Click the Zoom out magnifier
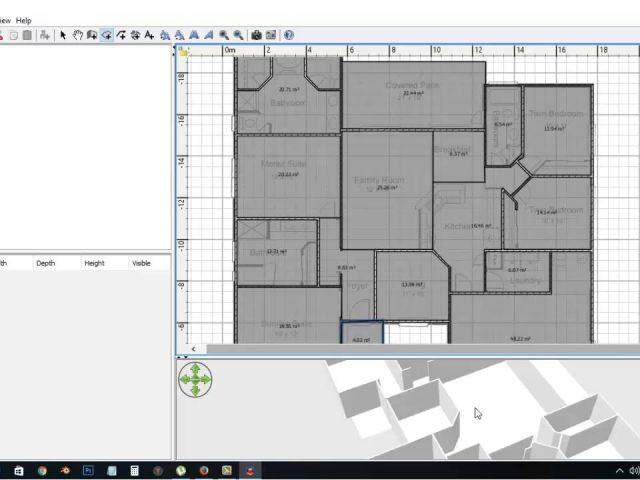This screenshot has height=480, width=640. click(x=238, y=35)
